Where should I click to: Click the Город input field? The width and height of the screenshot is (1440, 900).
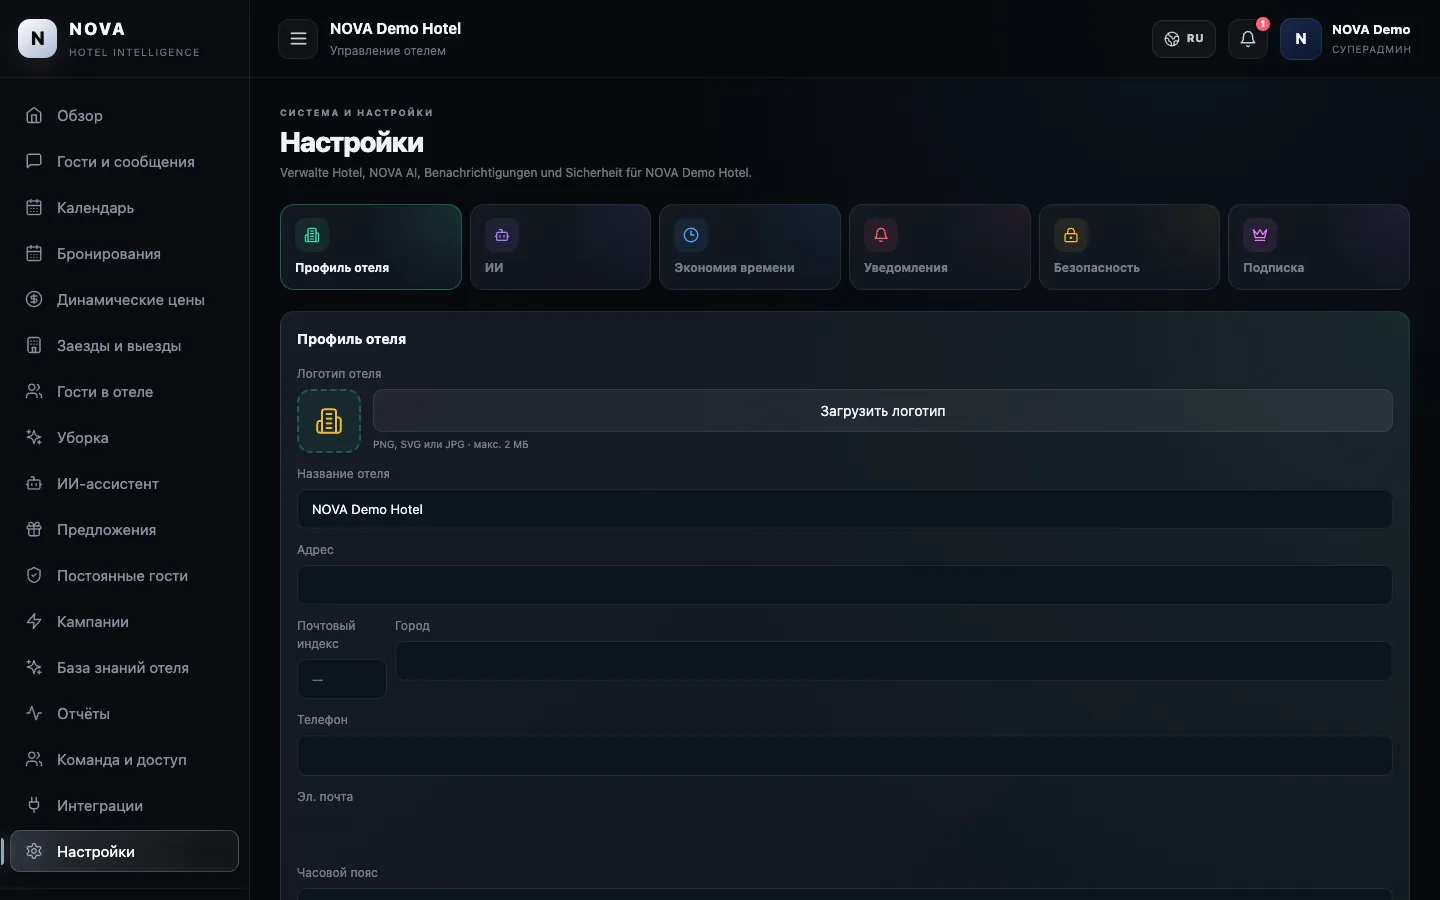click(x=894, y=661)
